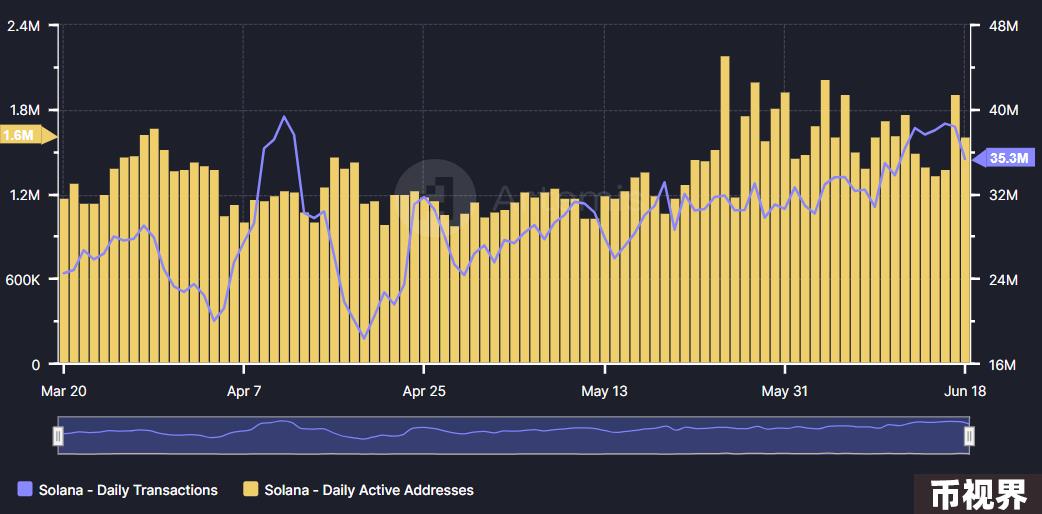Click the 600K left axis label
The height and width of the screenshot is (514, 1042).
point(23,279)
